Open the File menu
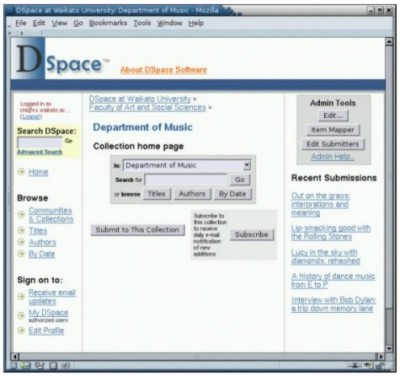The image size is (400, 376). point(21,23)
